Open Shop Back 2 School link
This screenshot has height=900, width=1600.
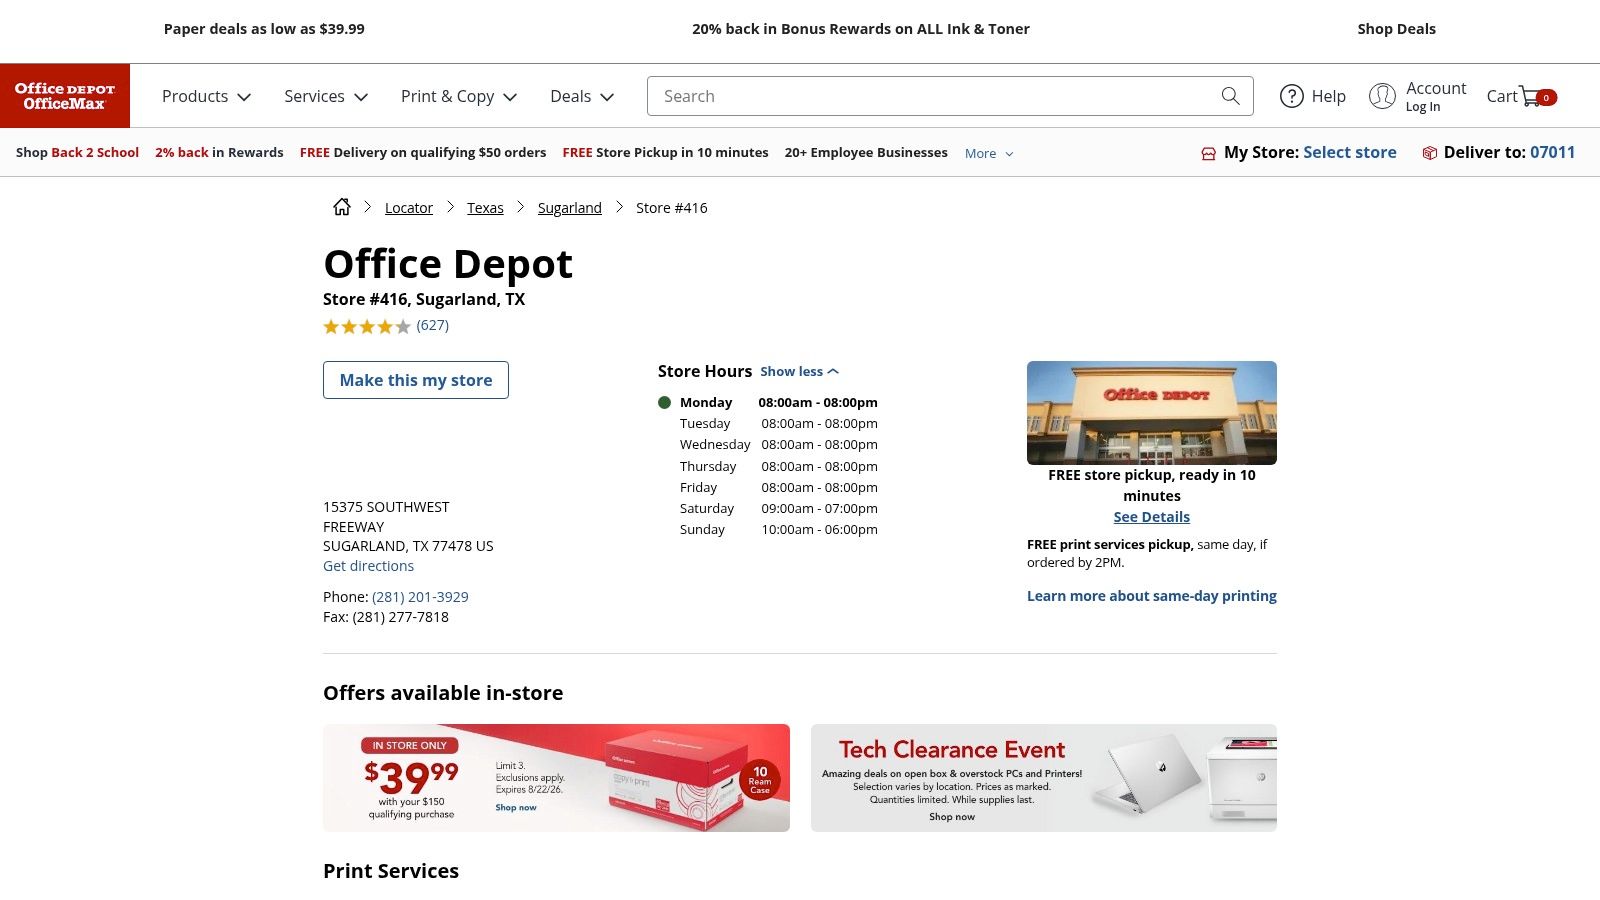tap(77, 152)
